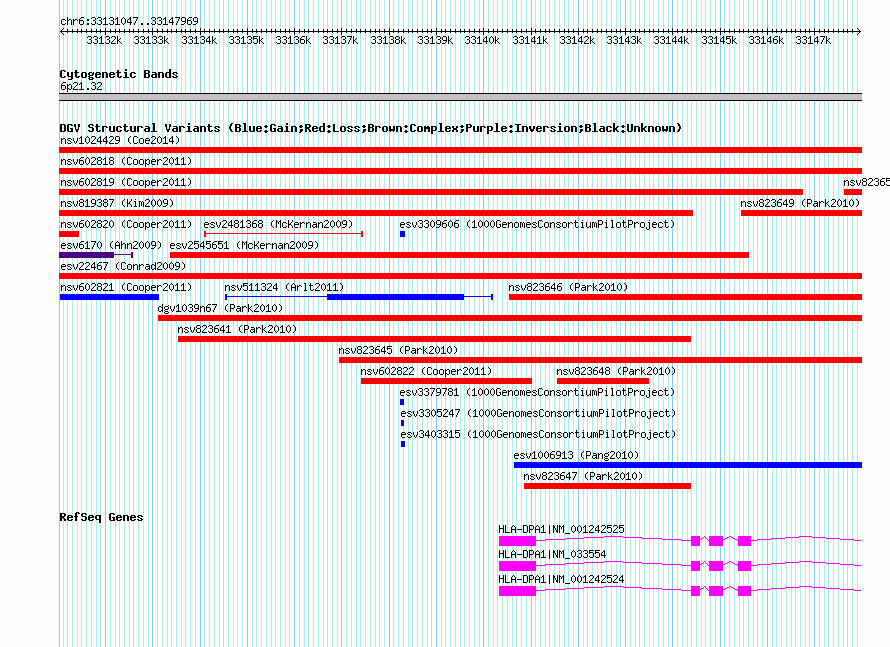
Task: Select nsv602821 (Cooper2011) label
Action: click(x=126, y=287)
